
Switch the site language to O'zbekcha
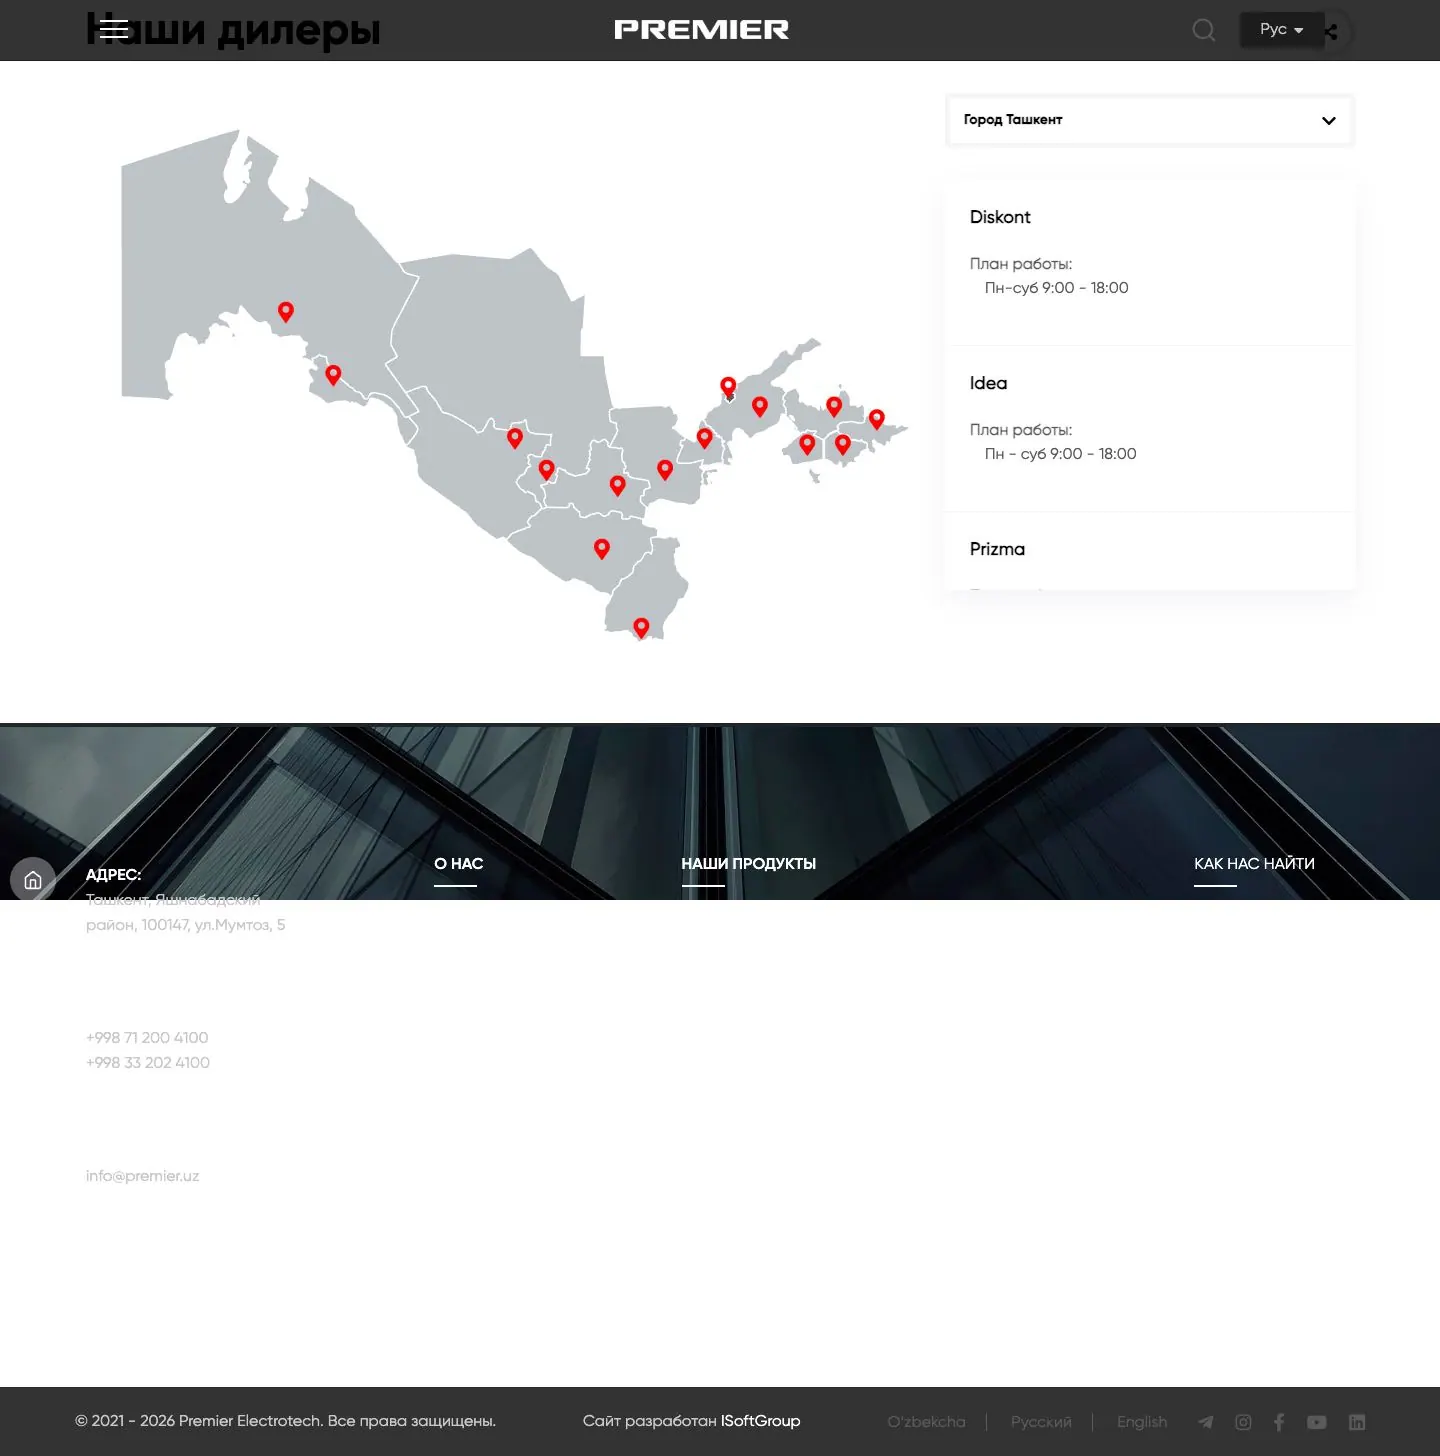[x=927, y=1422]
